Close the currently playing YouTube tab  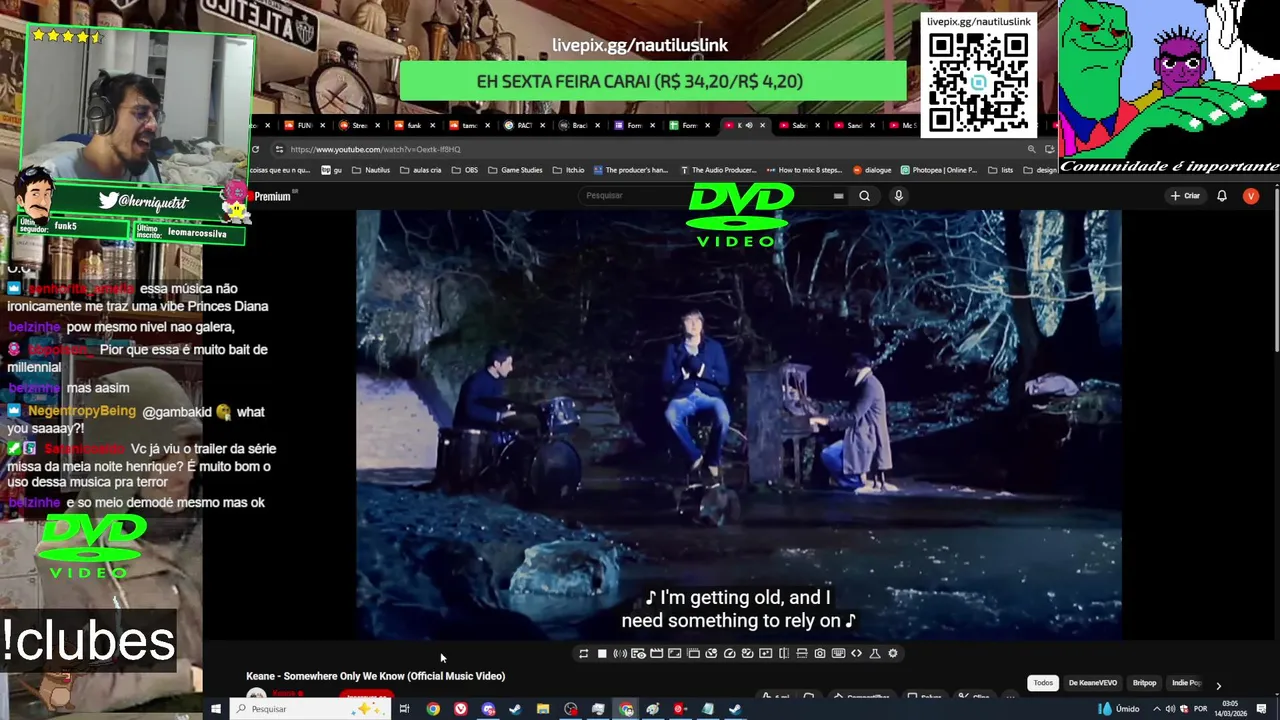762,125
